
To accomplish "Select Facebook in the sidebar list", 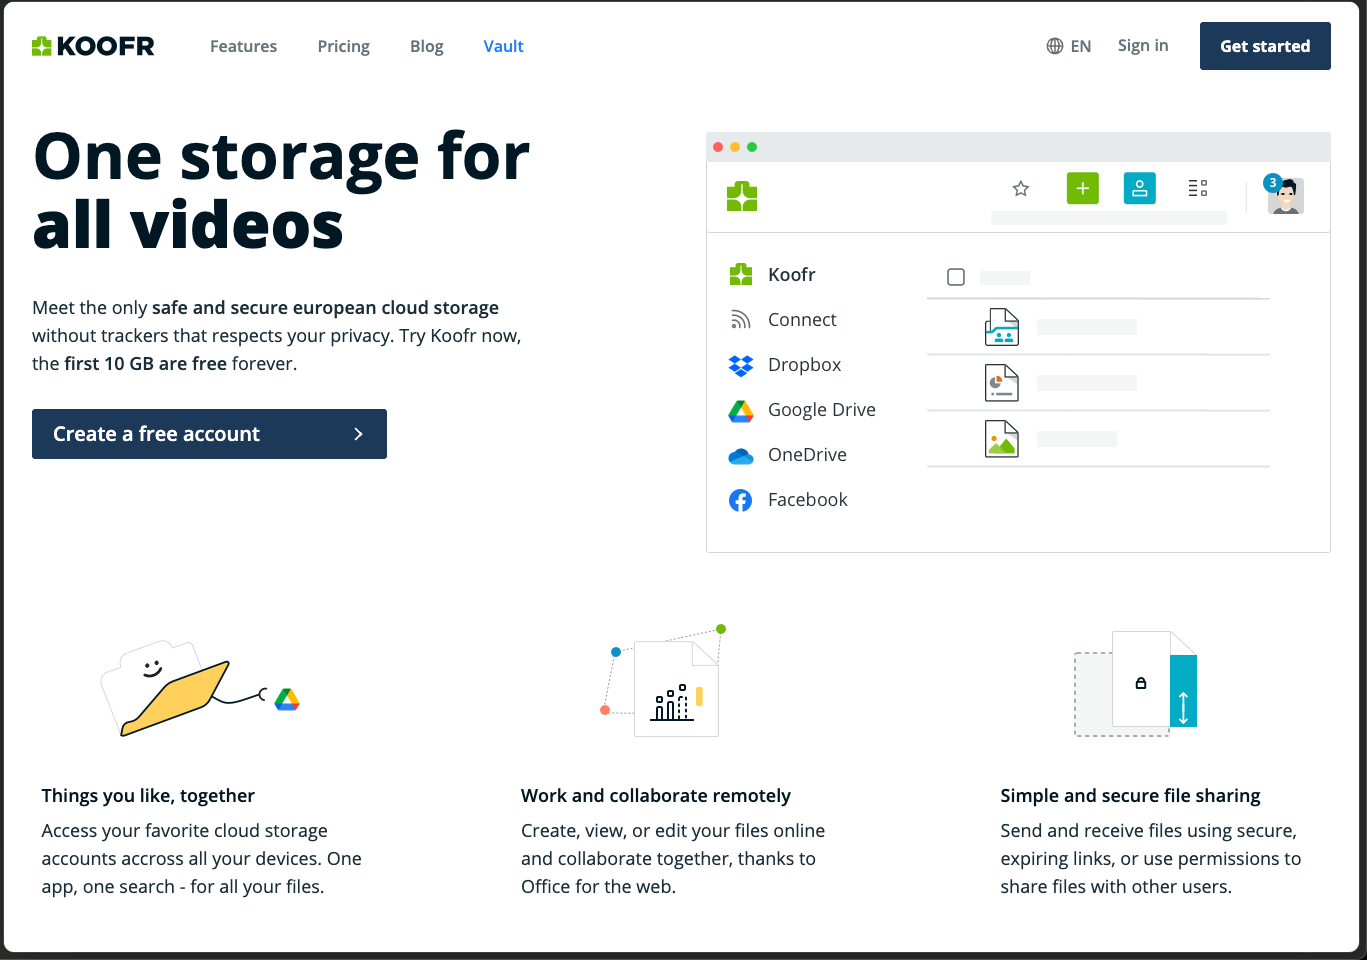I will tap(788, 500).
